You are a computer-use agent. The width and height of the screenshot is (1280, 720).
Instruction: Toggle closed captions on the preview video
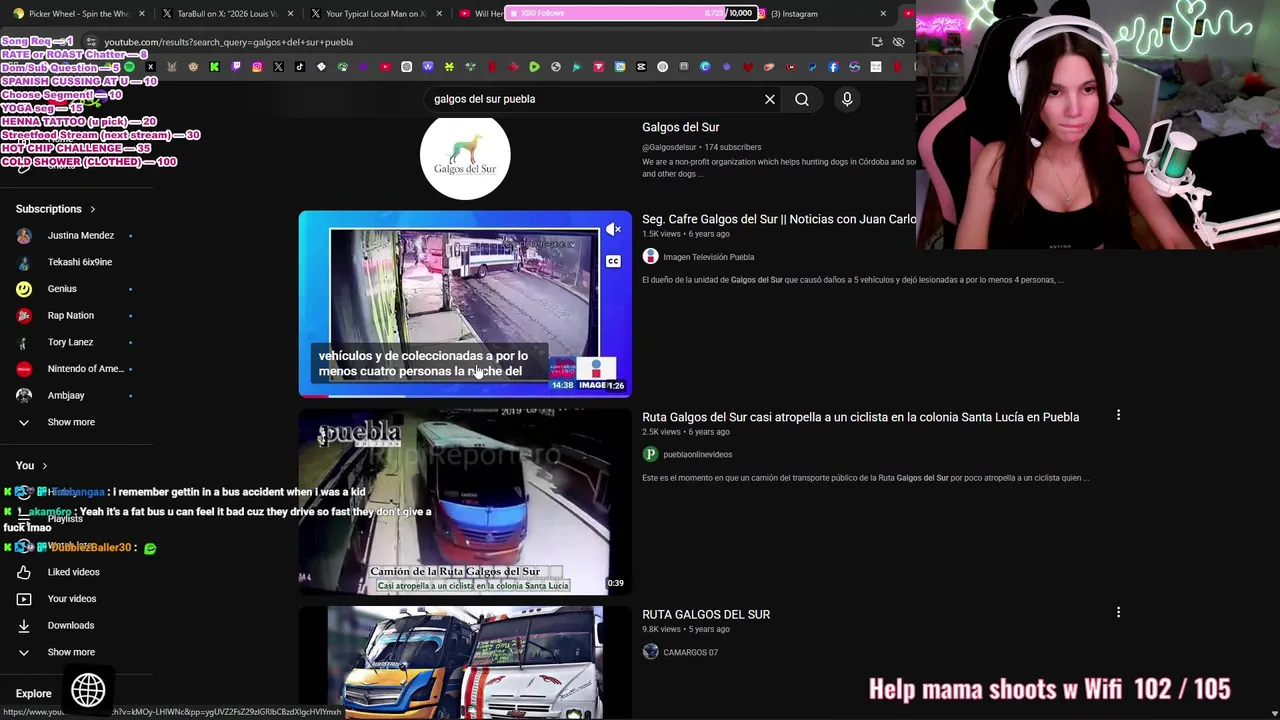613,262
